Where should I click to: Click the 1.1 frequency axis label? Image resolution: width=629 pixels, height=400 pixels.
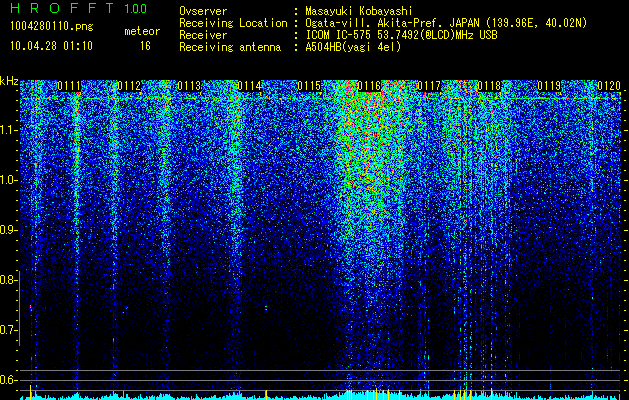[7, 130]
